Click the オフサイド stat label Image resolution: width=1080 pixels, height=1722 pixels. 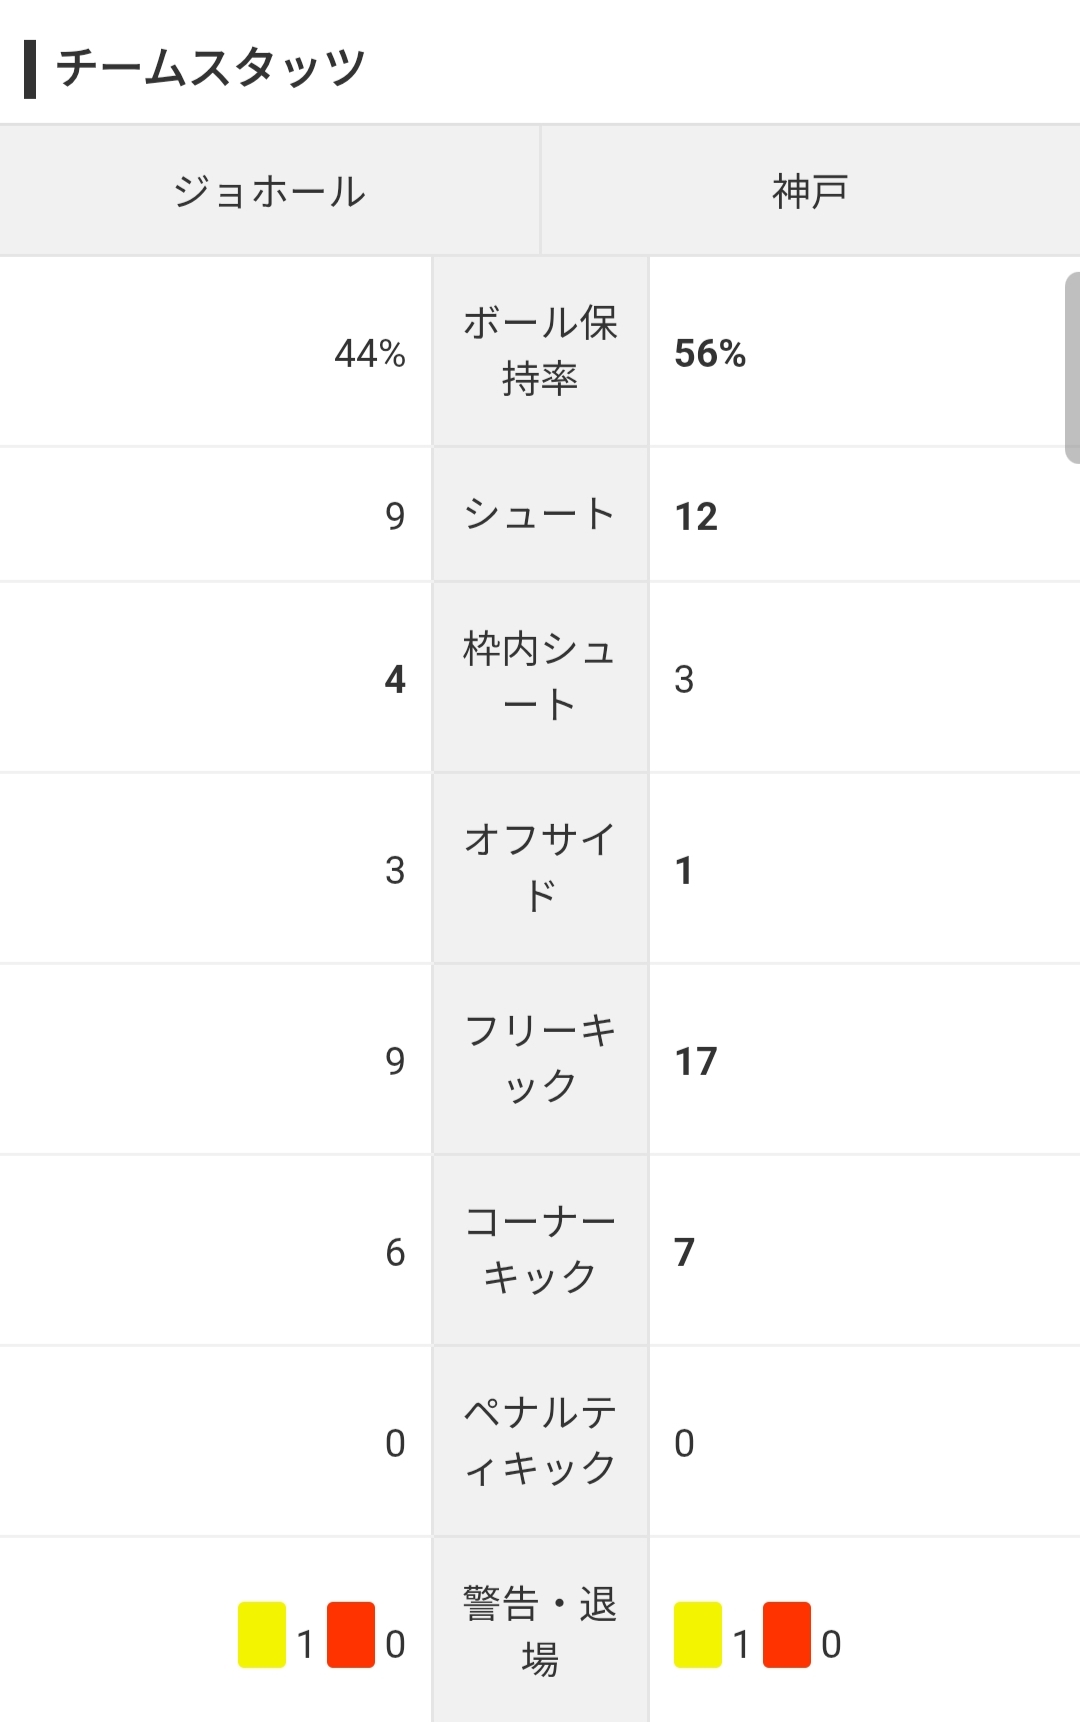point(540,868)
